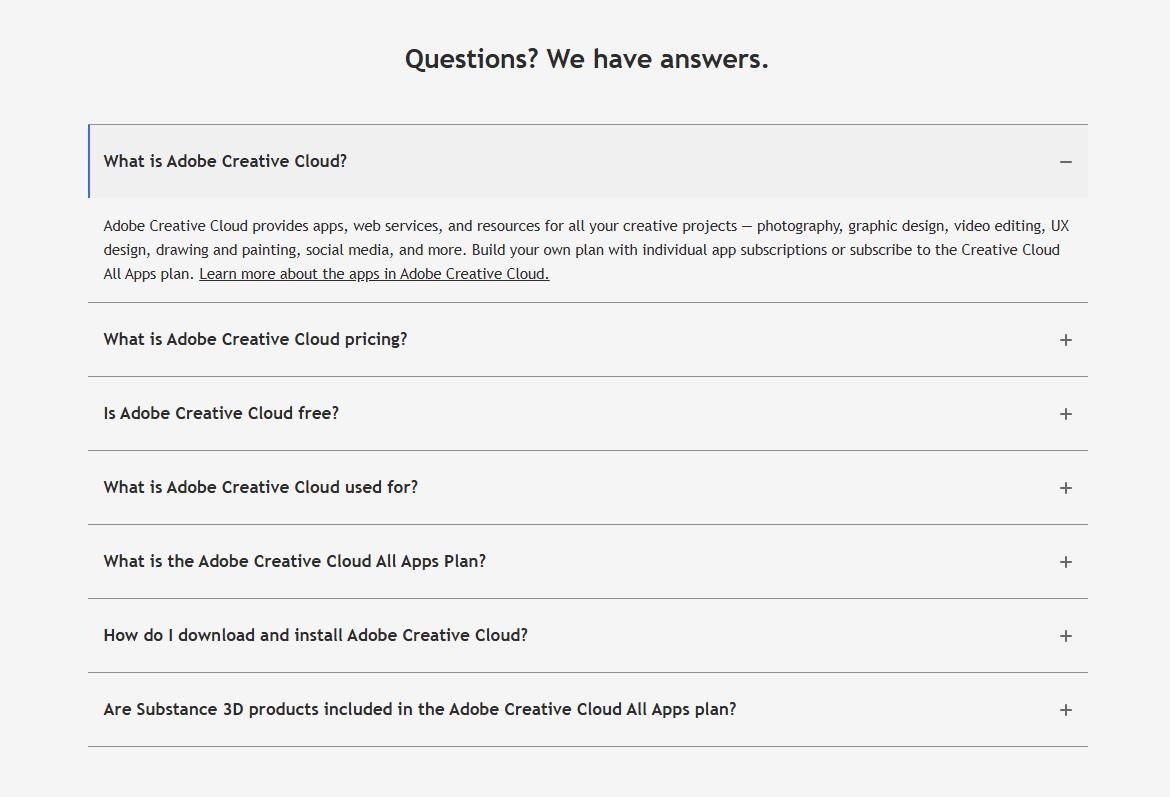Click the plus icon beside the pricing question
Image resolution: width=1170 pixels, height=797 pixels.
point(1066,340)
